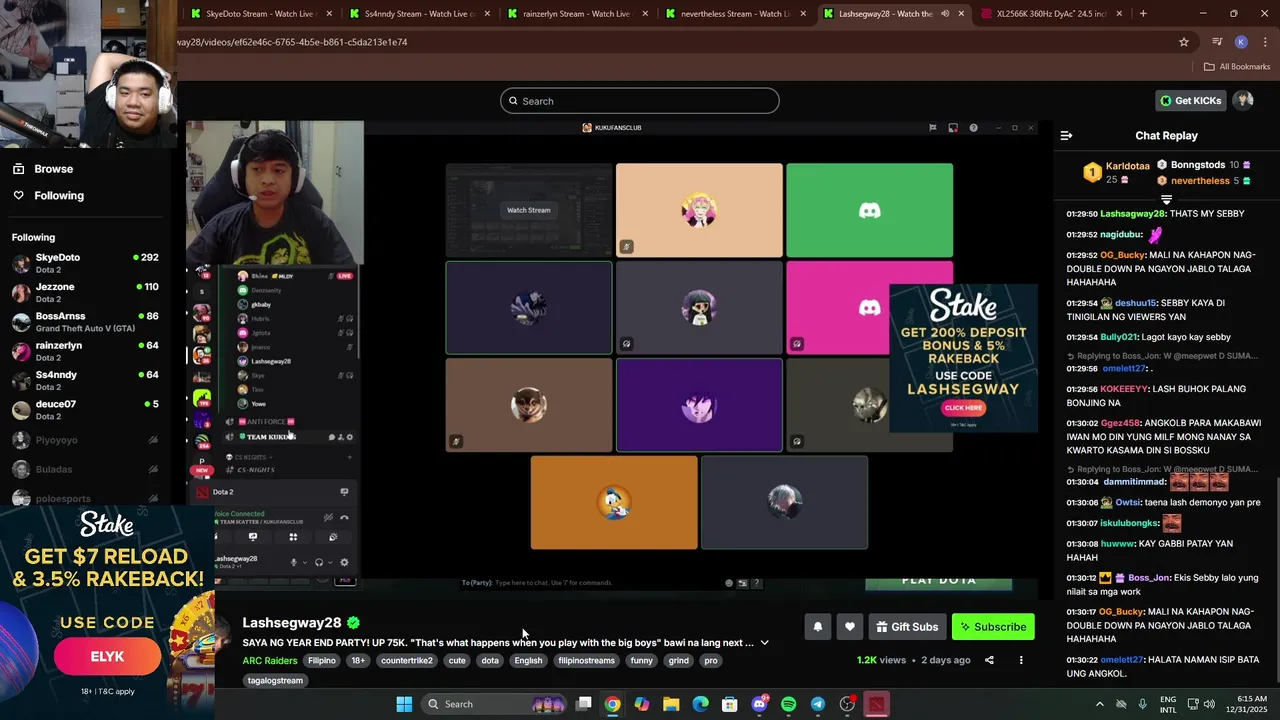Open the video's three-dot options menu
Image resolution: width=1280 pixels, height=720 pixels.
pos(1021,660)
